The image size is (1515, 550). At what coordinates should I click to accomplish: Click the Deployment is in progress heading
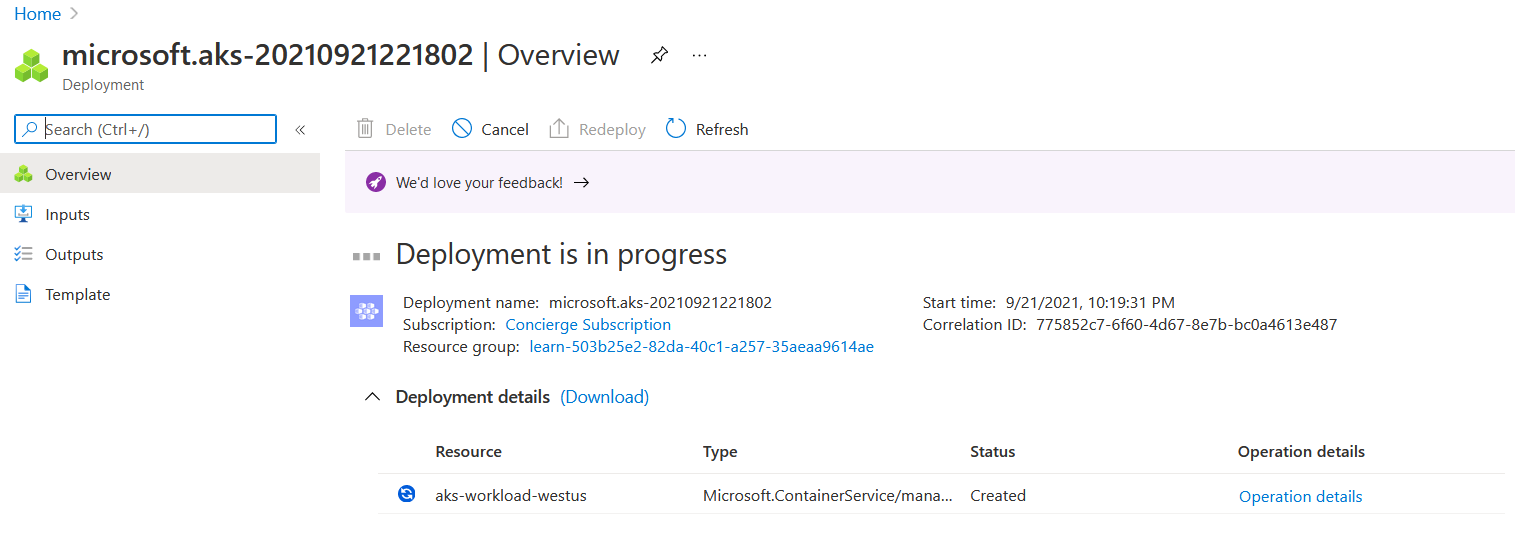click(x=561, y=254)
